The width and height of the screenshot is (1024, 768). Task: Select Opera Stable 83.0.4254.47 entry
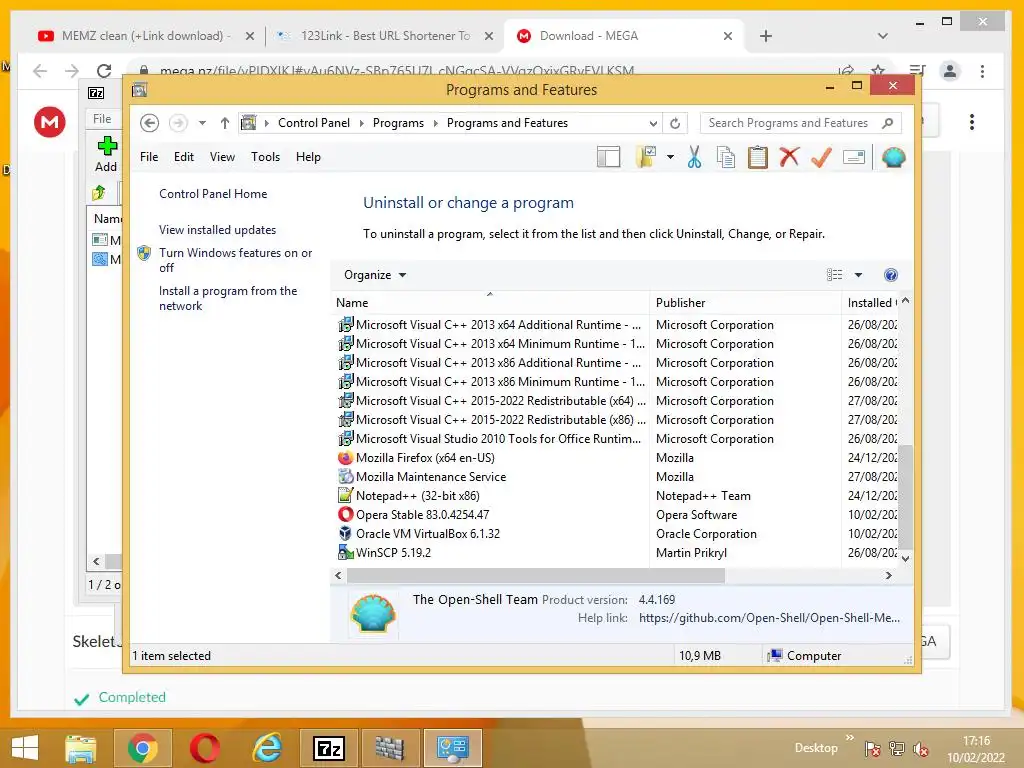coord(422,515)
